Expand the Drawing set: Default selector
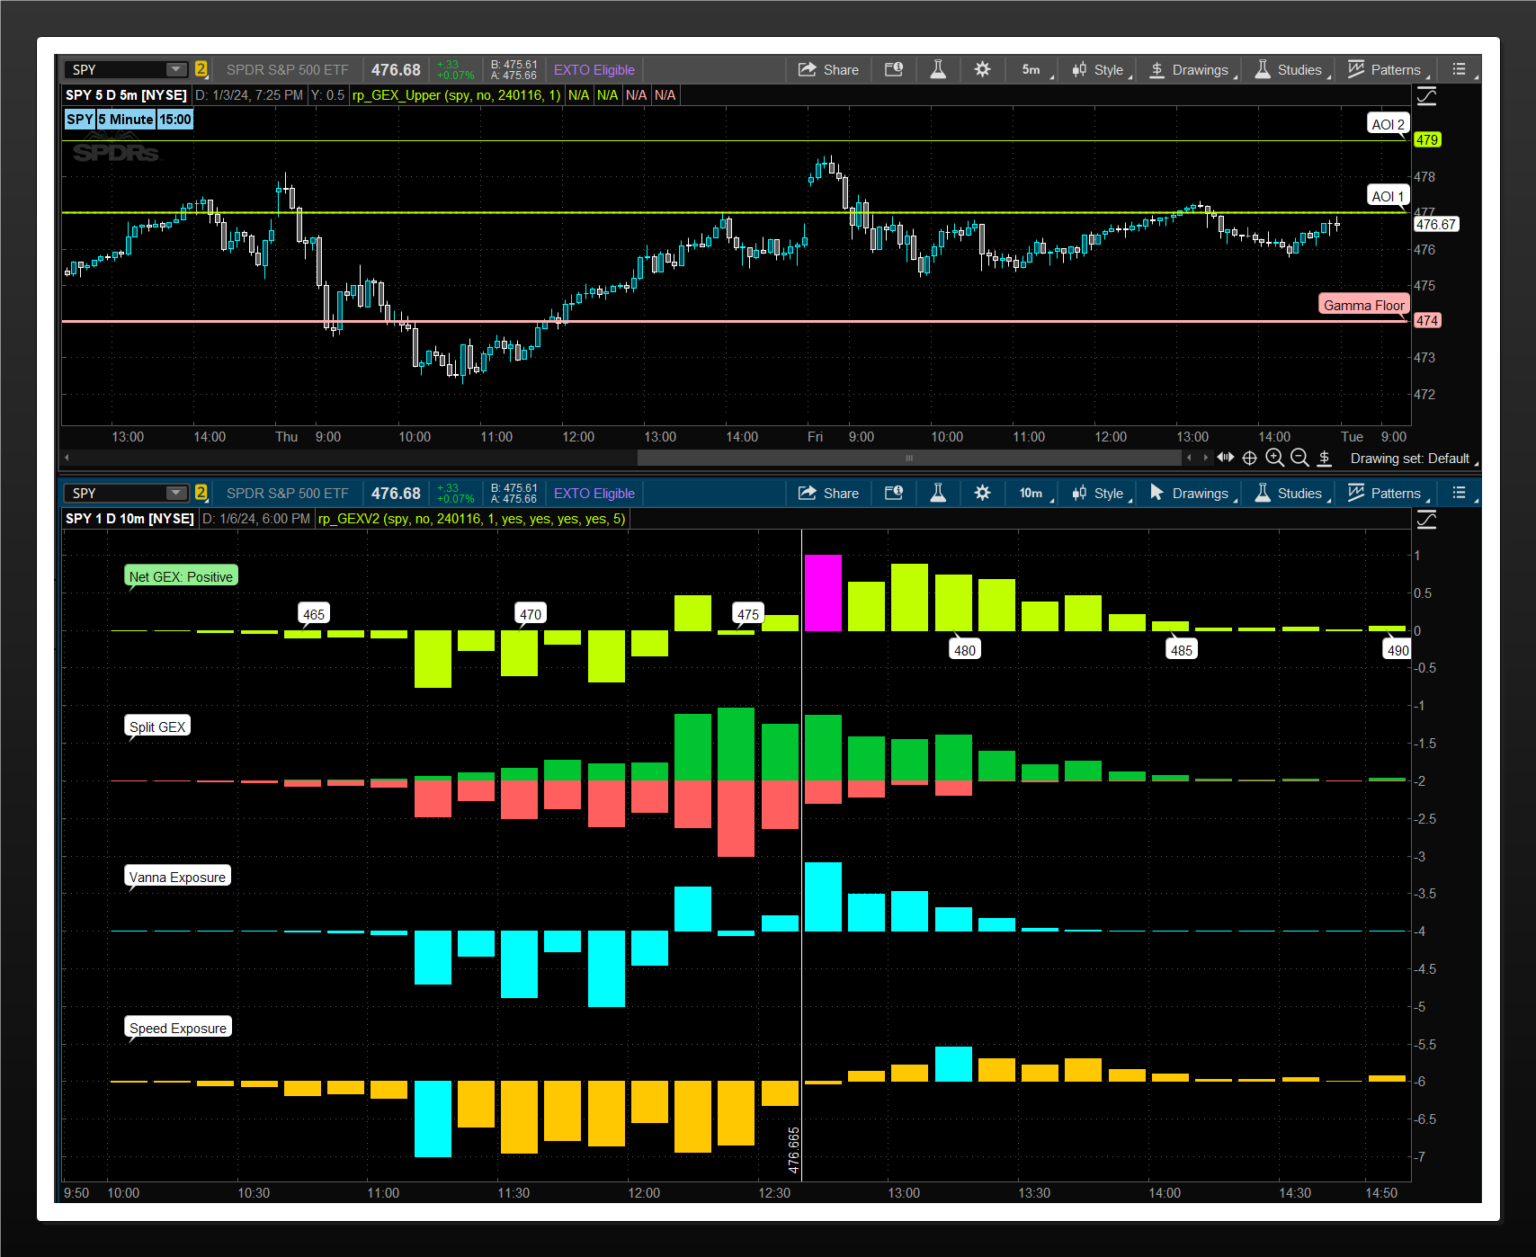1536x1257 pixels. tap(1413, 458)
